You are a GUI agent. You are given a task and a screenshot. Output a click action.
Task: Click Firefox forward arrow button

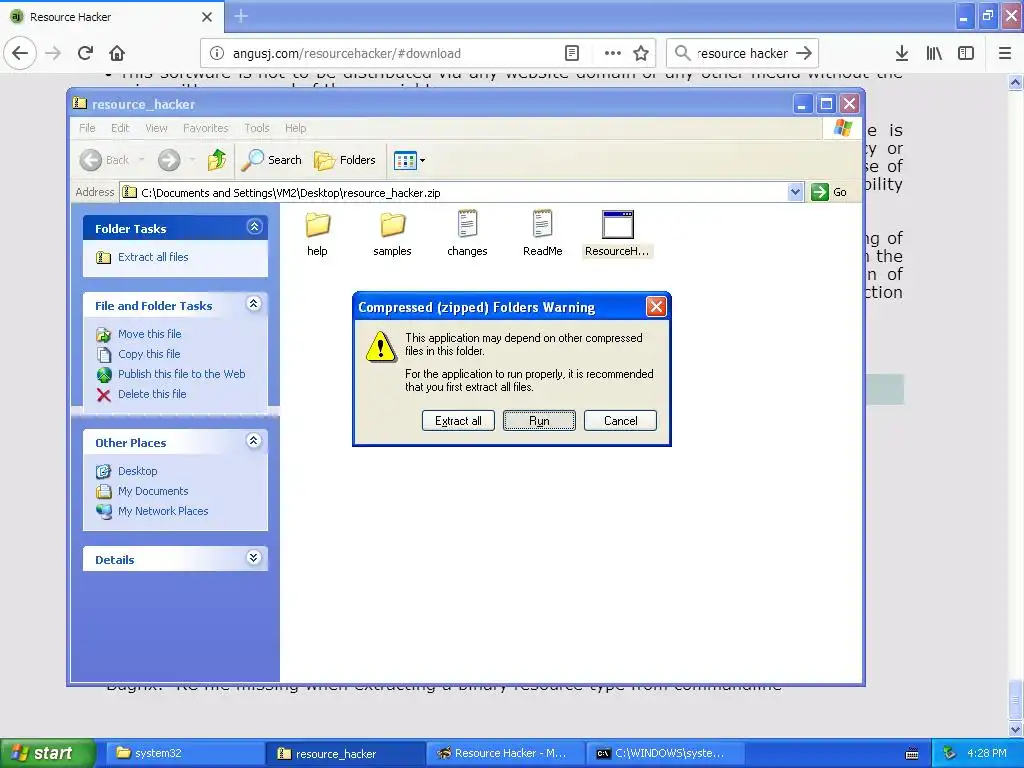(53, 53)
